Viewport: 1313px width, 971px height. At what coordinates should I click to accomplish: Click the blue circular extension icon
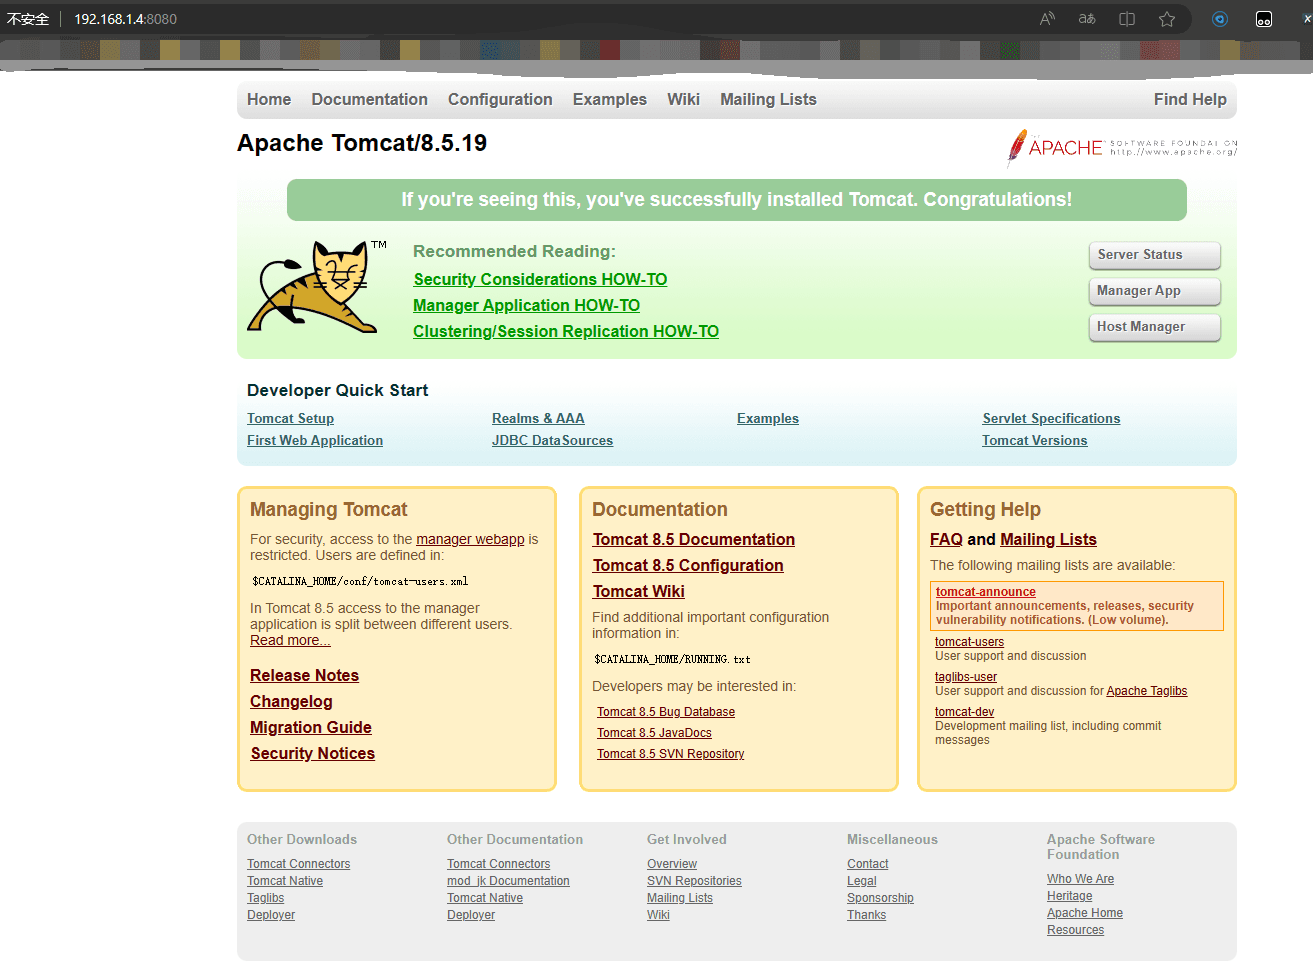1220,19
